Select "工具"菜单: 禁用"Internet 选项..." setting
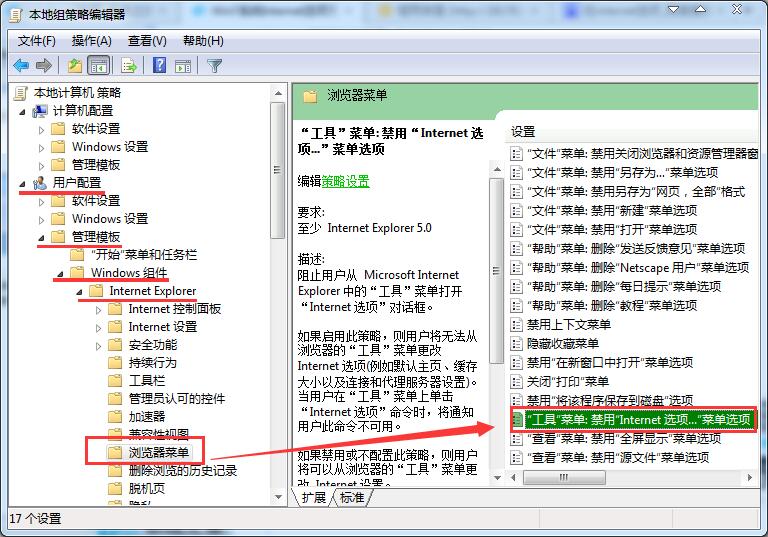768x537 pixels. pos(633,419)
